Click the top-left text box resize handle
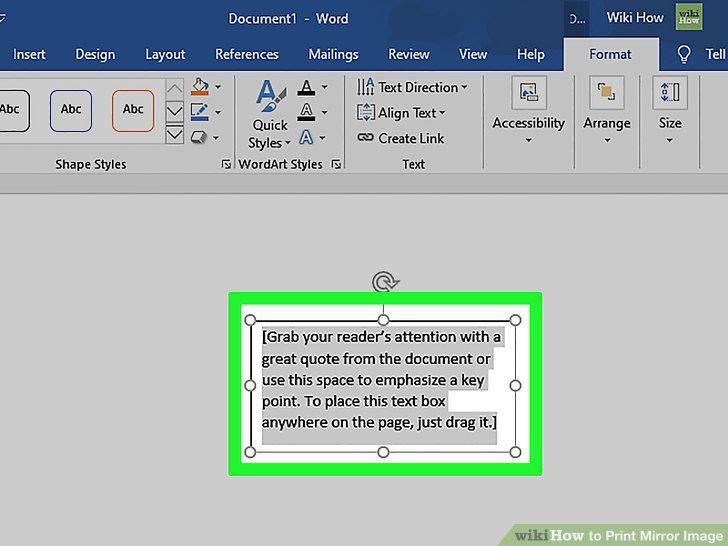Image resolution: width=728 pixels, height=546 pixels. tap(250, 320)
